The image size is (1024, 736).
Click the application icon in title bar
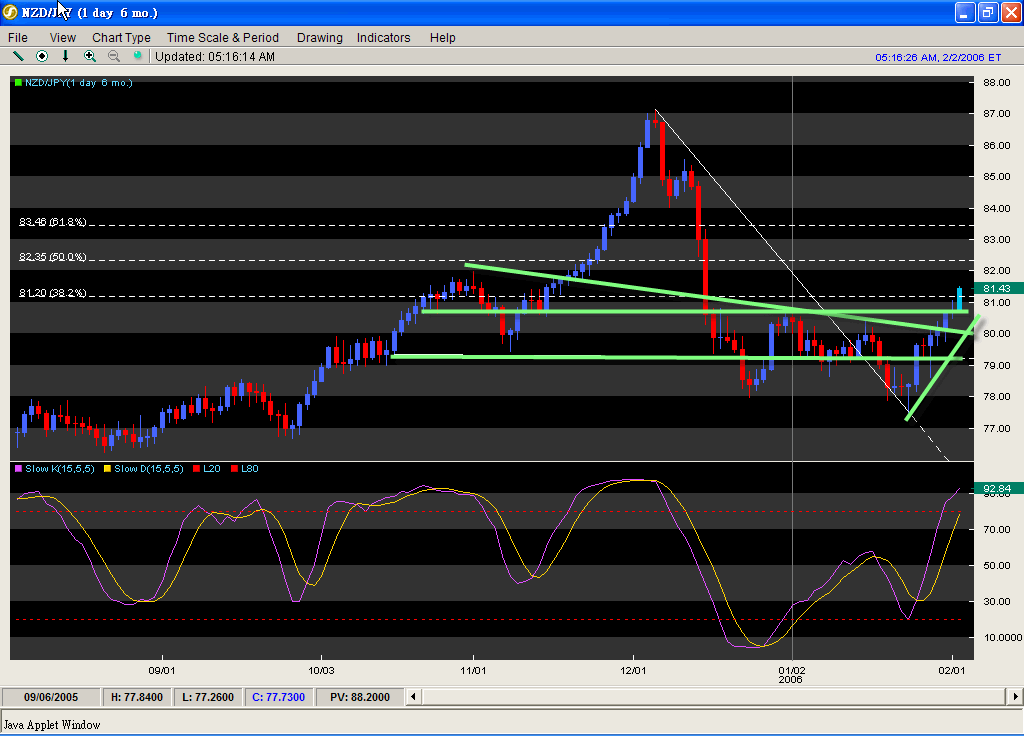click(10, 12)
